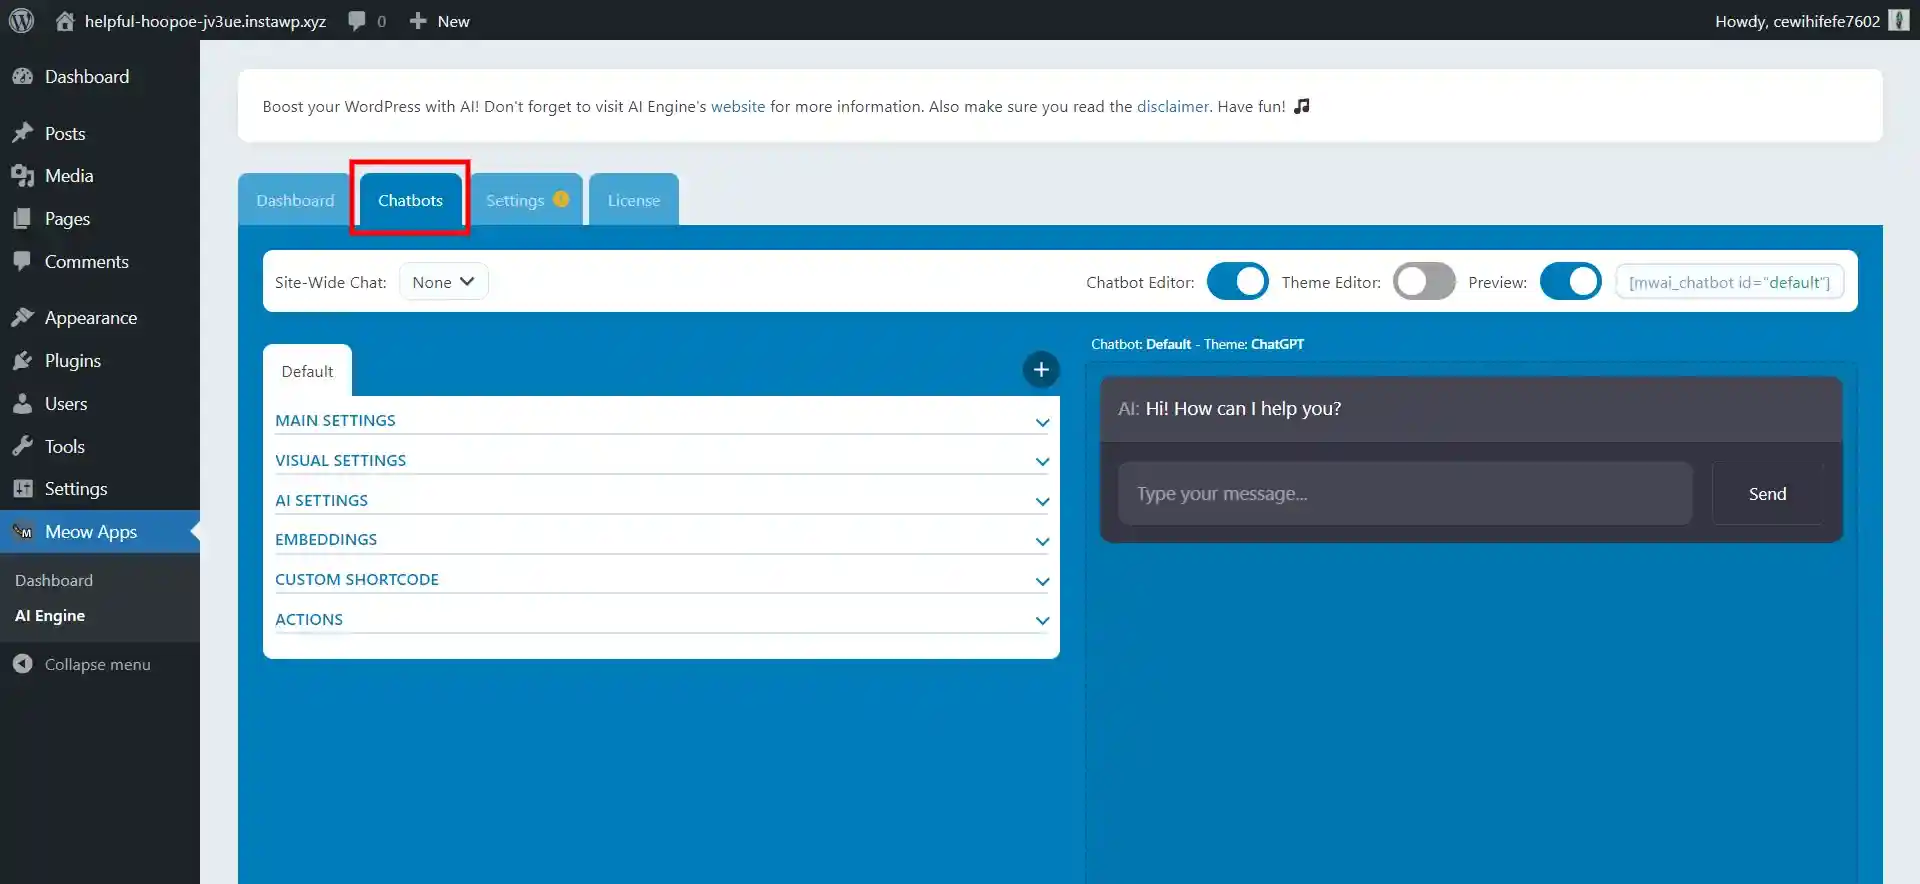Open the License tab
This screenshot has height=884, width=1920.
[x=634, y=200]
